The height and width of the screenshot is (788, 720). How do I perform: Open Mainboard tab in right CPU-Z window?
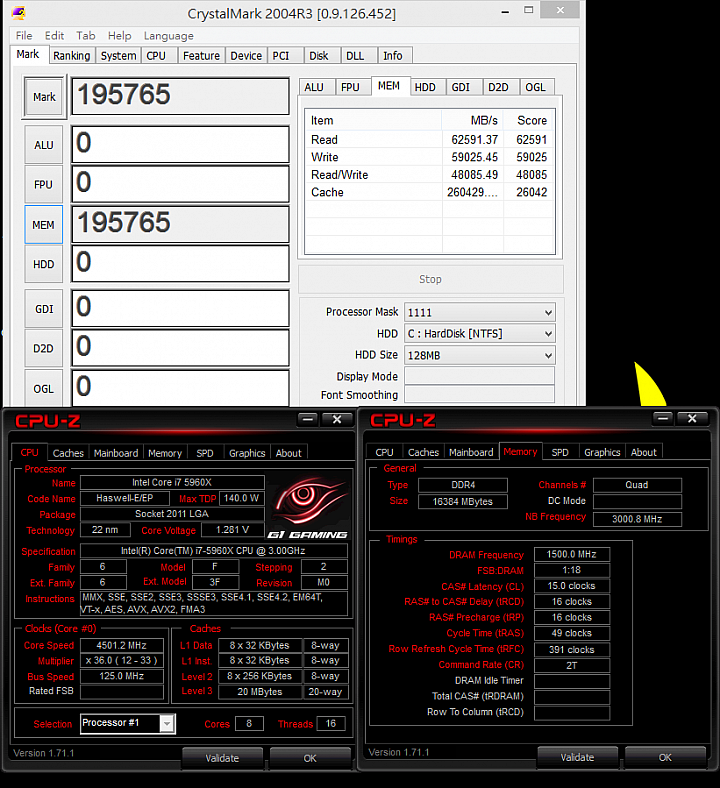tap(471, 452)
